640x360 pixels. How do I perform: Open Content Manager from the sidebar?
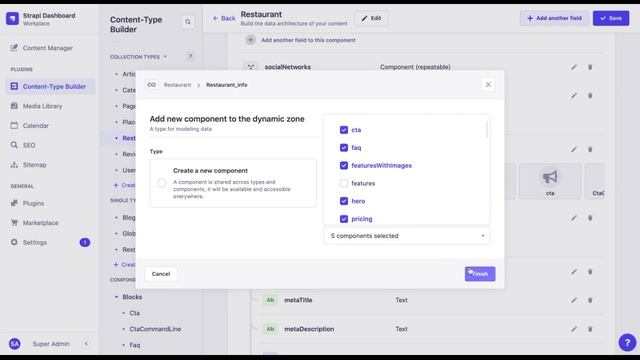(48, 48)
